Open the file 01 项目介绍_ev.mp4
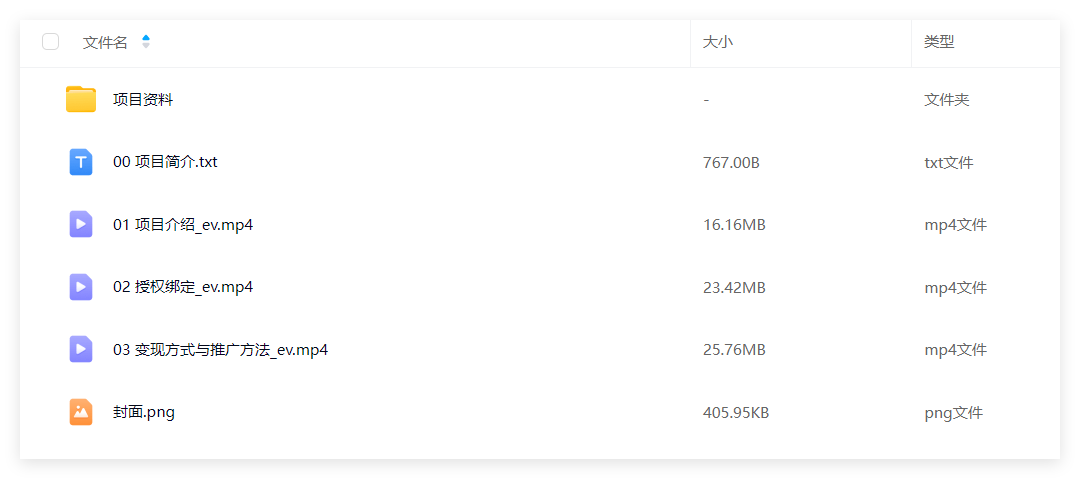The height and width of the screenshot is (479, 1080). point(183,225)
